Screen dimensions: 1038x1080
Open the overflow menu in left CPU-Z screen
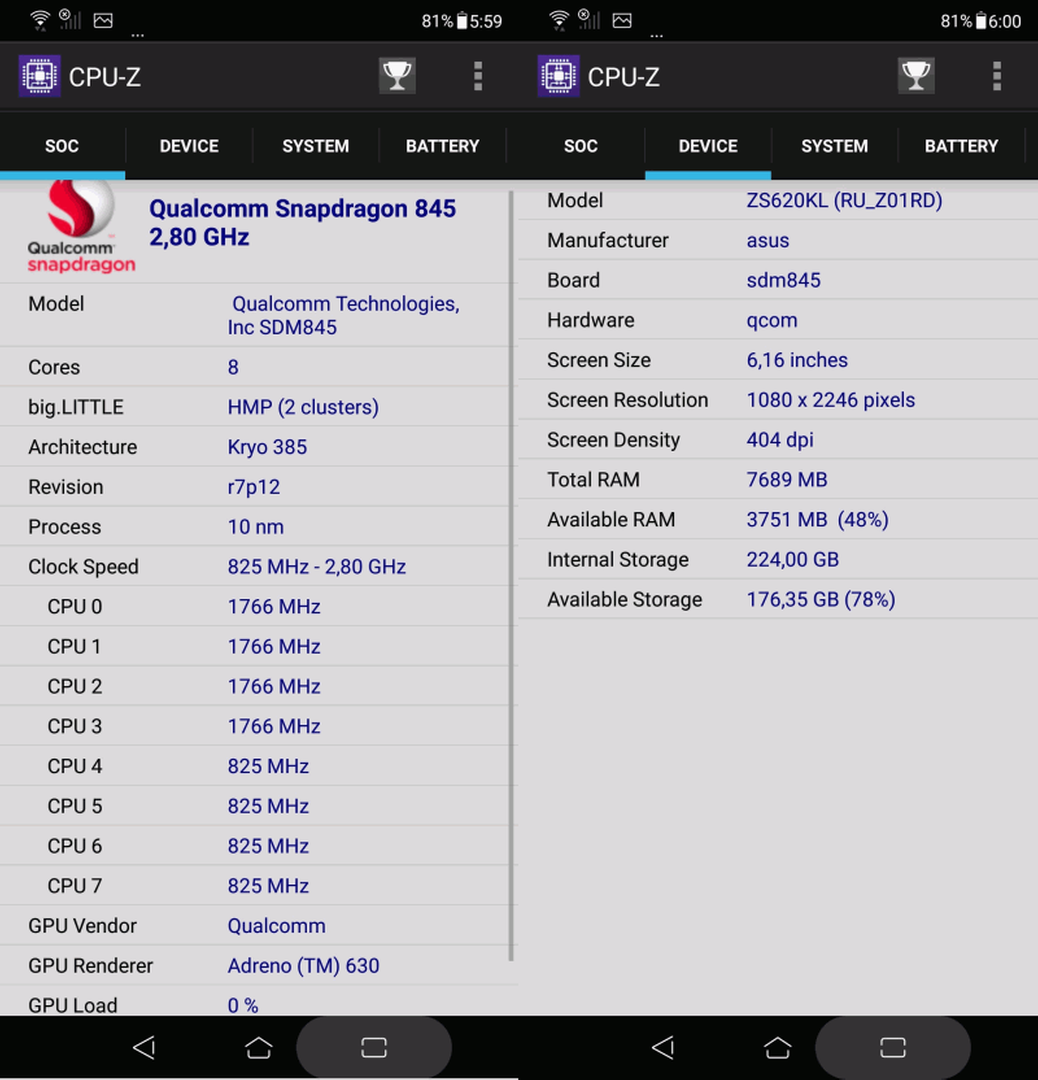[477, 76]
